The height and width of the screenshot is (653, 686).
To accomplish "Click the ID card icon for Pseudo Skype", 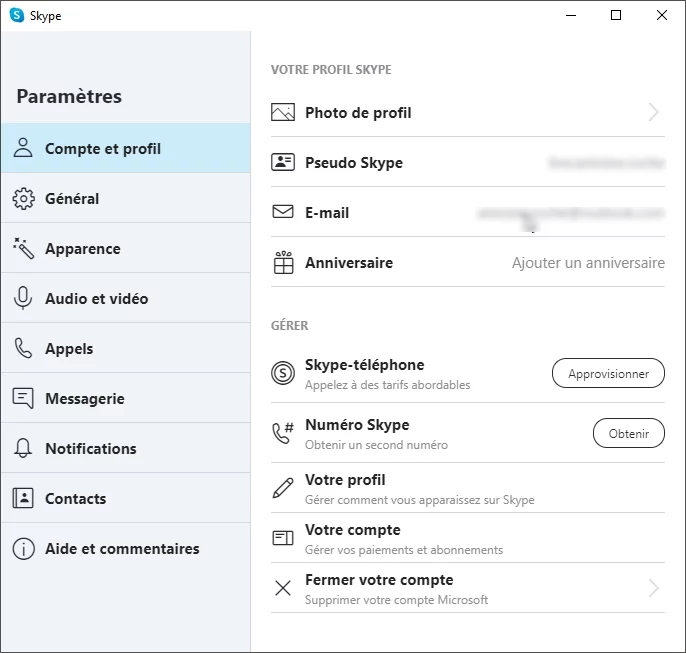I will (x=283, y=162).
